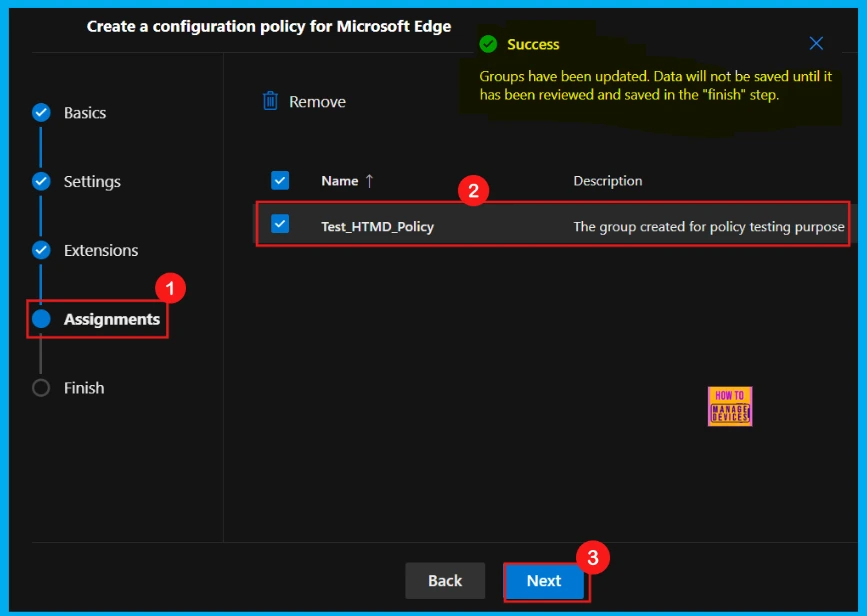Jump to the Finish step
The height and width of the screenshot is (616, 867).
click(83, 388)
